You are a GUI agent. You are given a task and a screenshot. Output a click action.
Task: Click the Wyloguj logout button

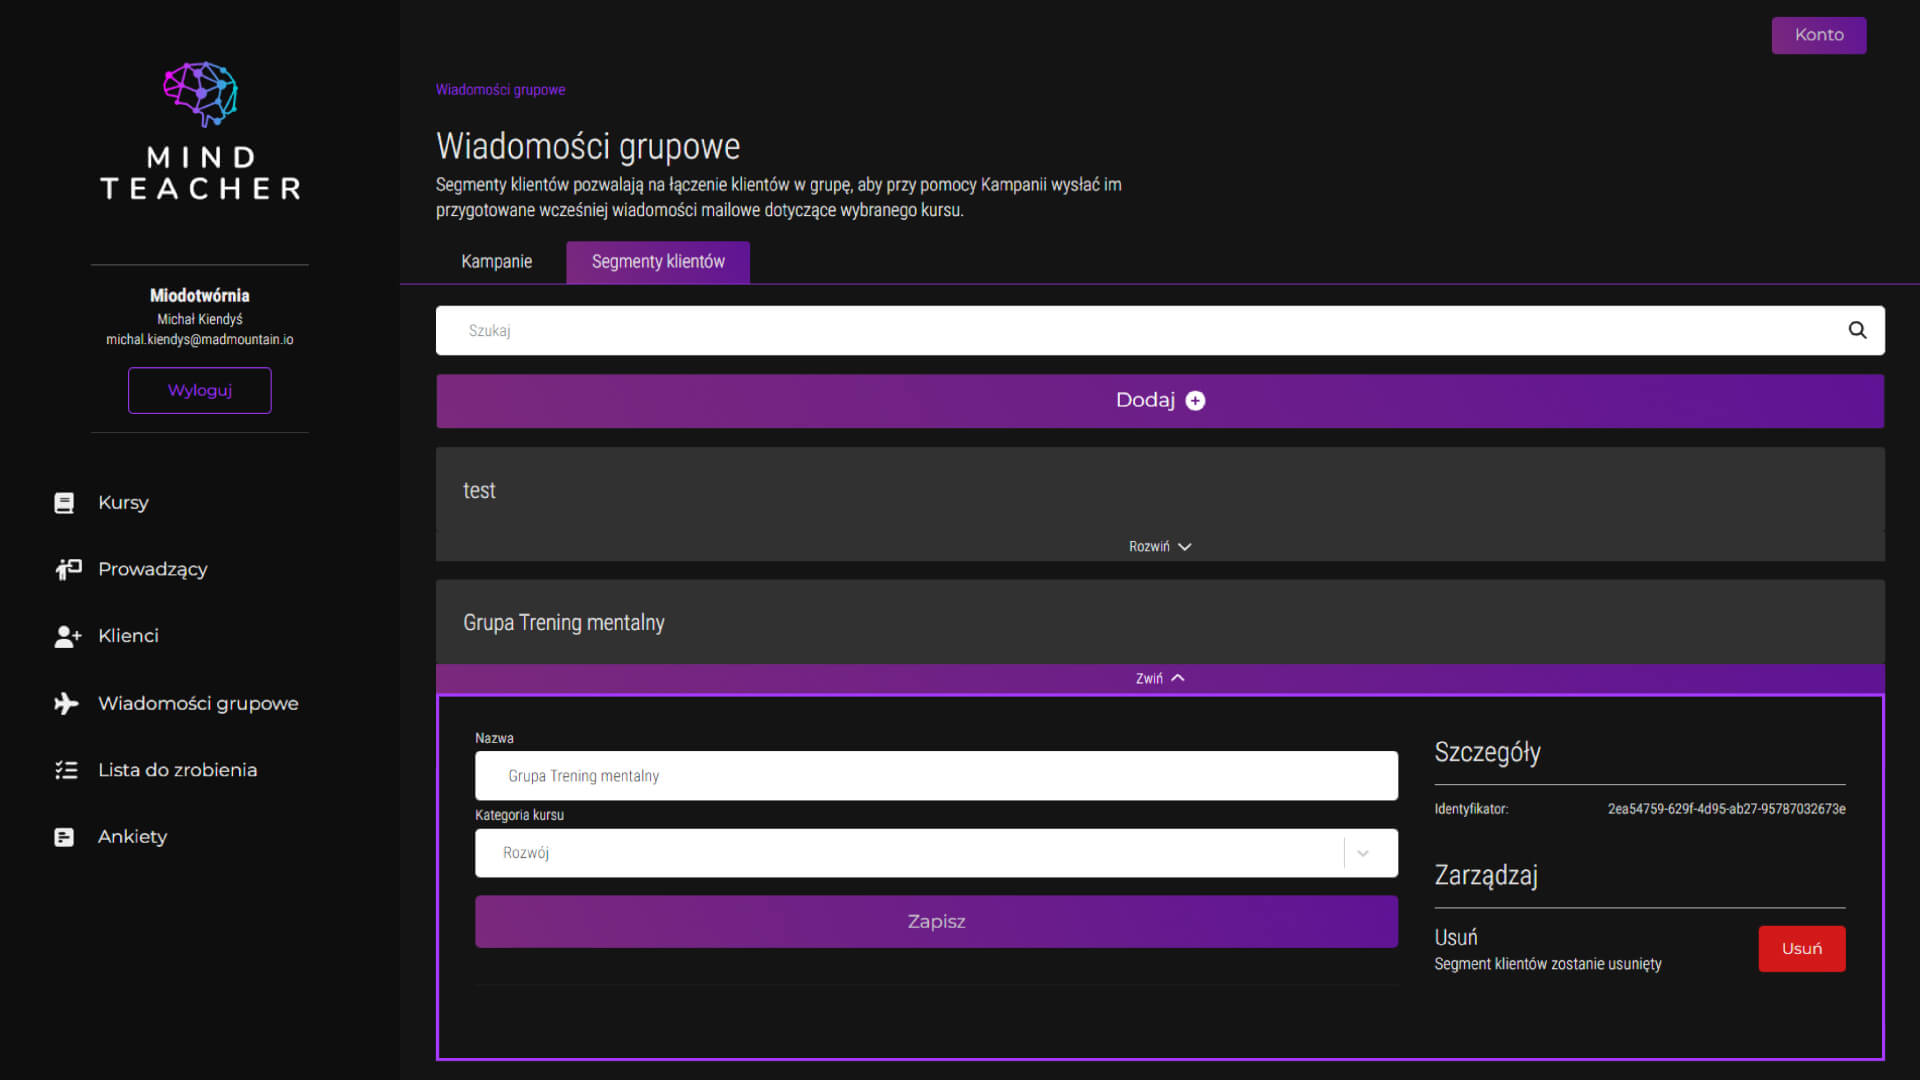[199, 390]
